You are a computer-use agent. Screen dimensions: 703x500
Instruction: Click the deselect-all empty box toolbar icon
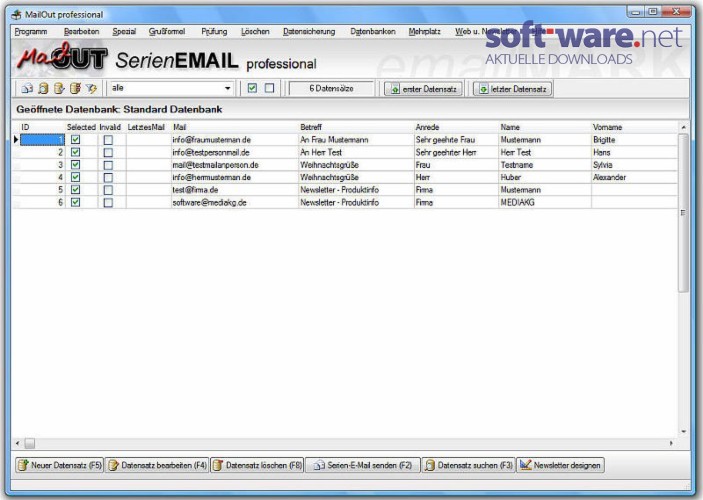tap(269, 88)
